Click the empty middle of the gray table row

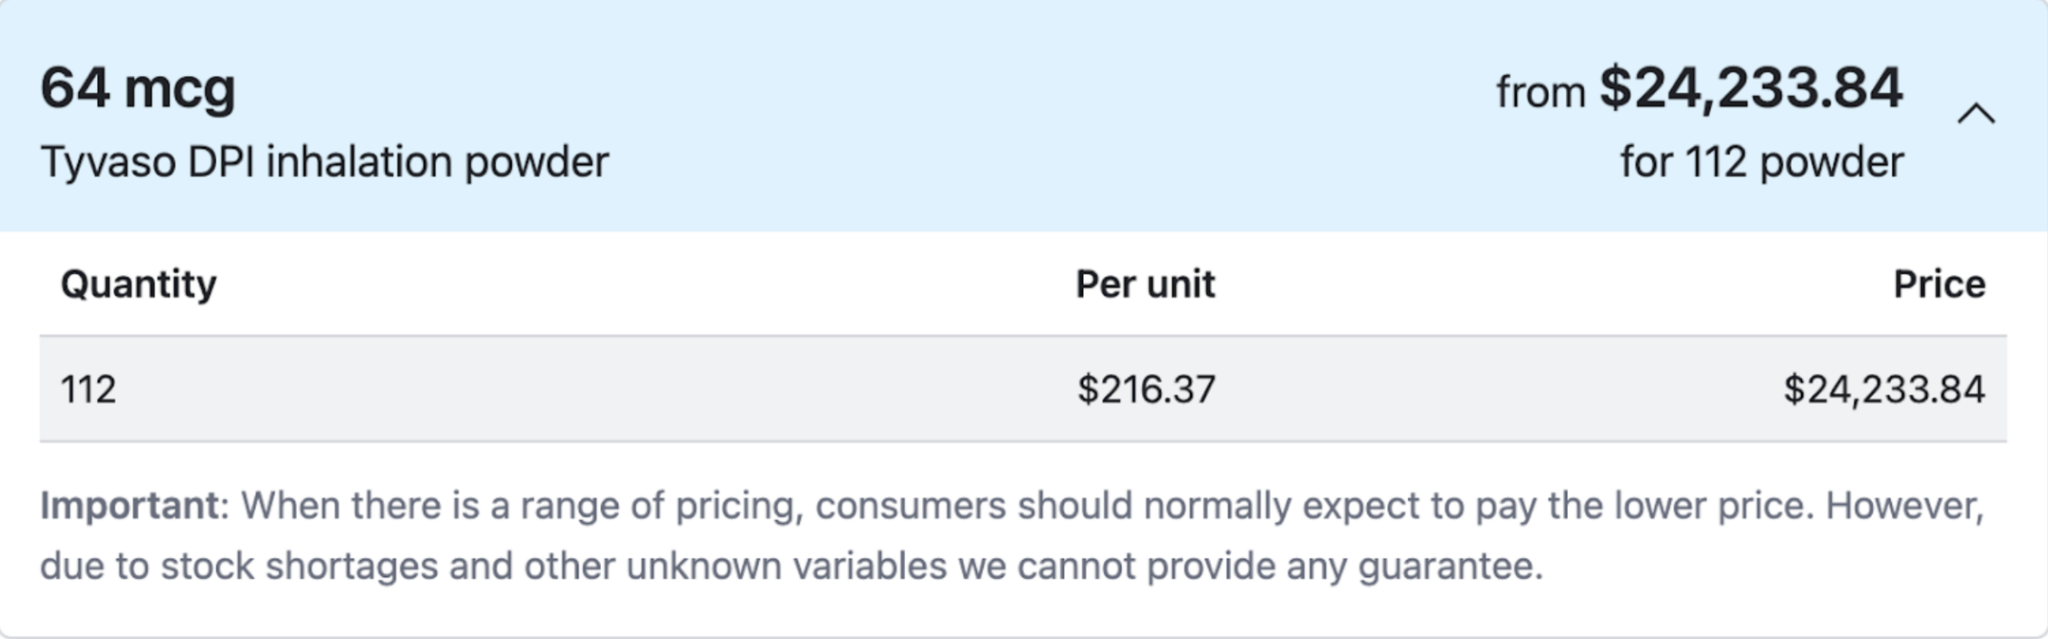[x=600, y=389]
